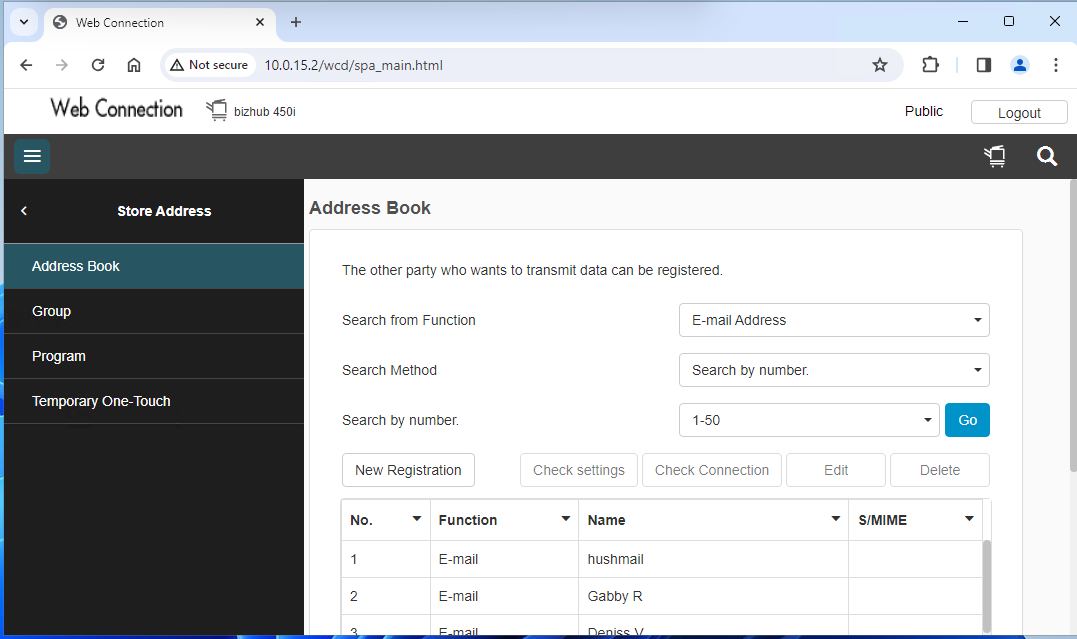Toggle browser side panel
The image size is (1077, 639).
point(984,65)
